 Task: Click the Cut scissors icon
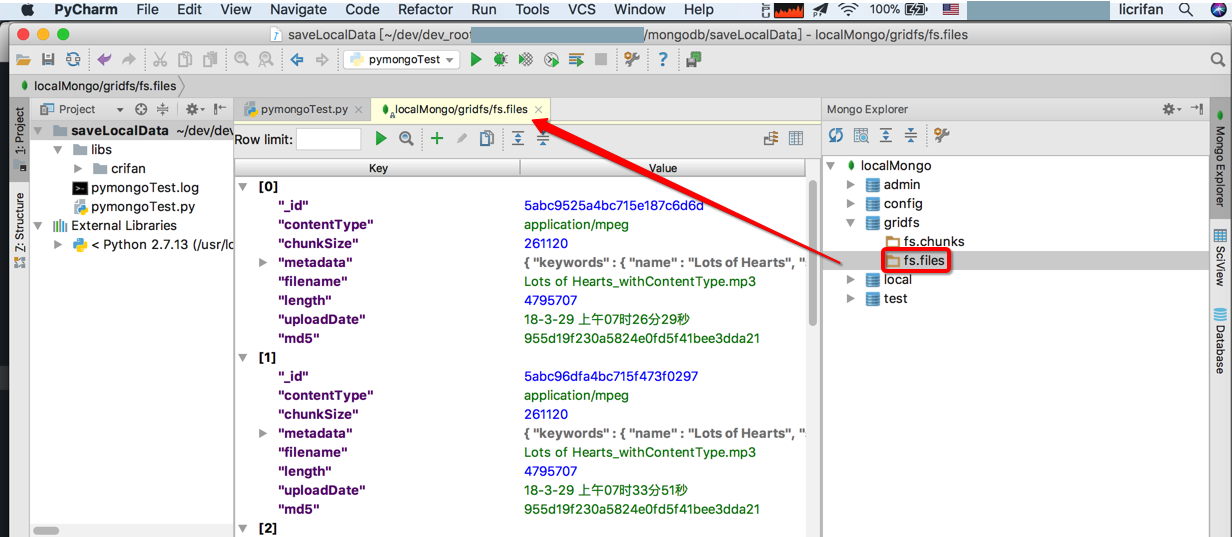[160, 60]
